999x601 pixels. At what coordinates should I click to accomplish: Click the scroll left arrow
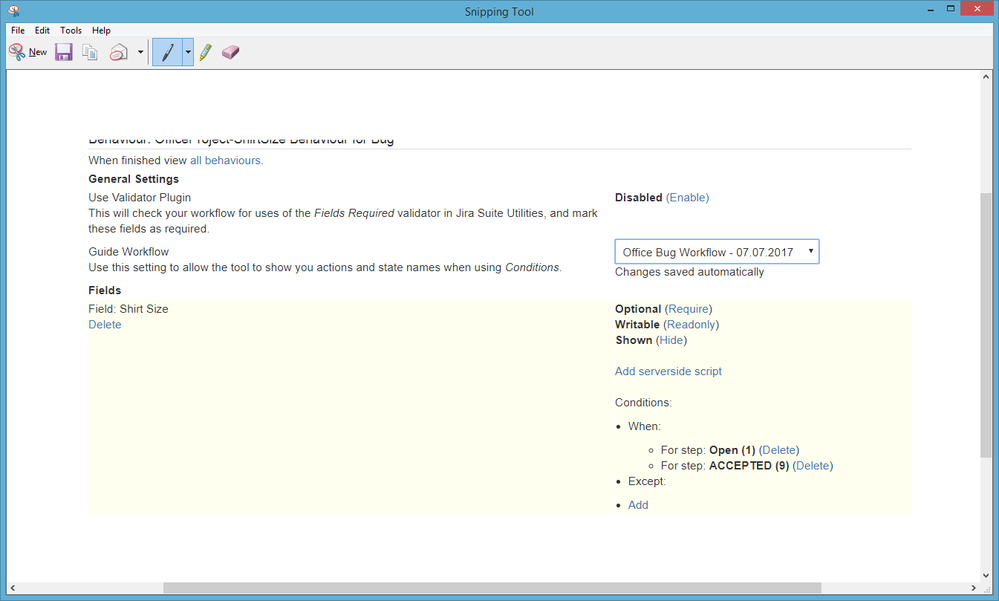pos(12,588)
